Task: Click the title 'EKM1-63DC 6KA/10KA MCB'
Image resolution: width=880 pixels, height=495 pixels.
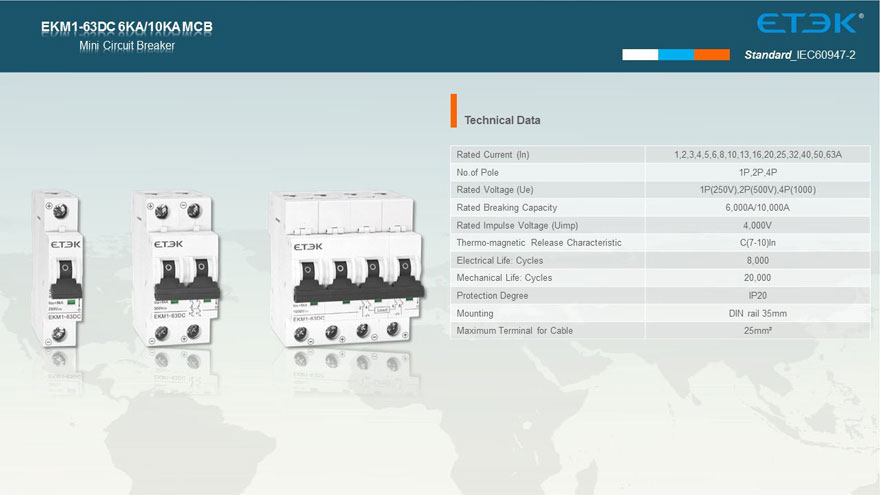Action: pos(127,27)
